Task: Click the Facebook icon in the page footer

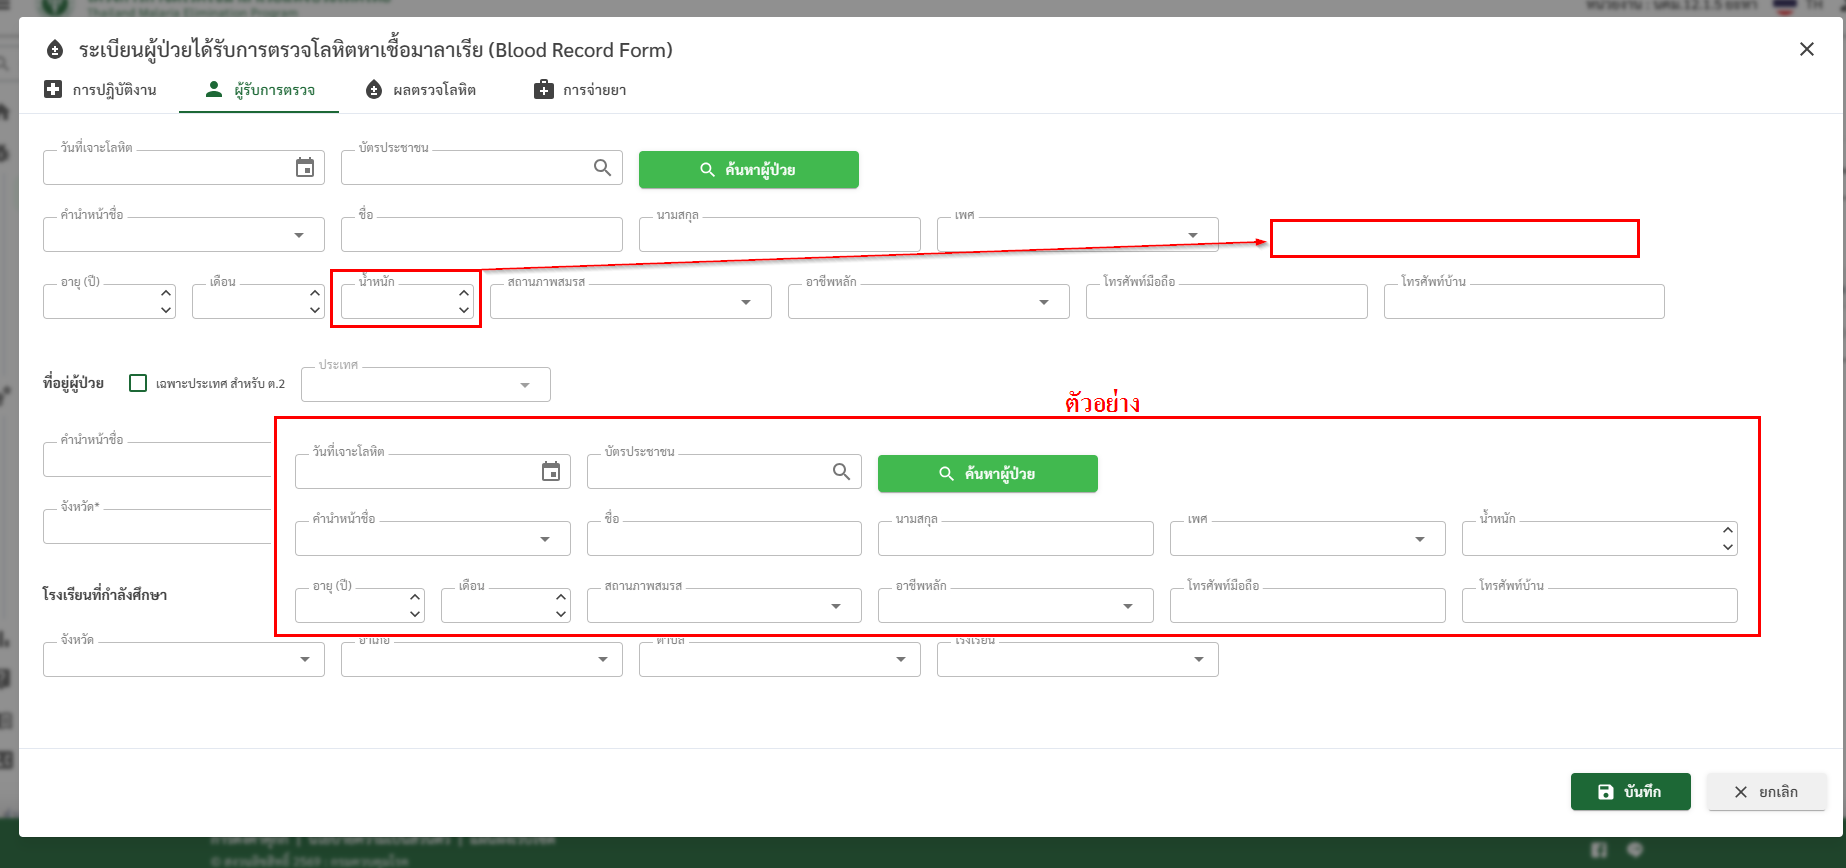Action: coord(1599,850)
